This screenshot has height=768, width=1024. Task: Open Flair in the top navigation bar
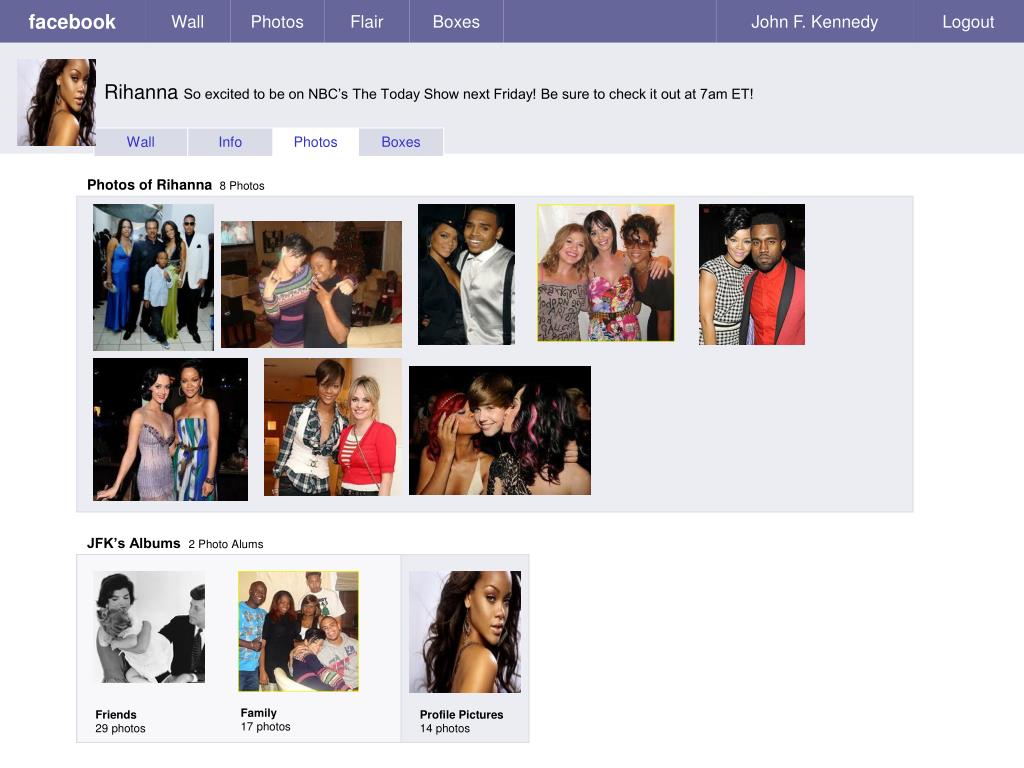(366, 22)
